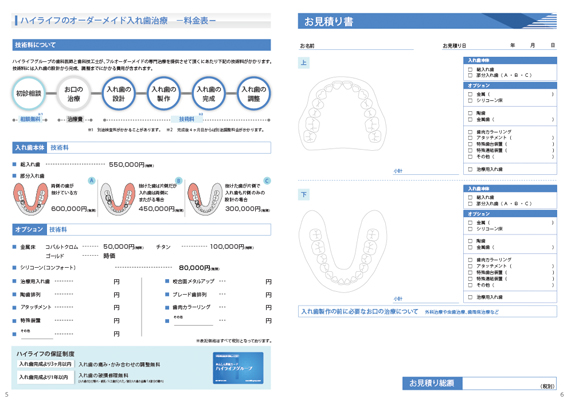Check 治療用入れ歯 in the 下 section
Screen dimensions: 565x400
(470, 297)
